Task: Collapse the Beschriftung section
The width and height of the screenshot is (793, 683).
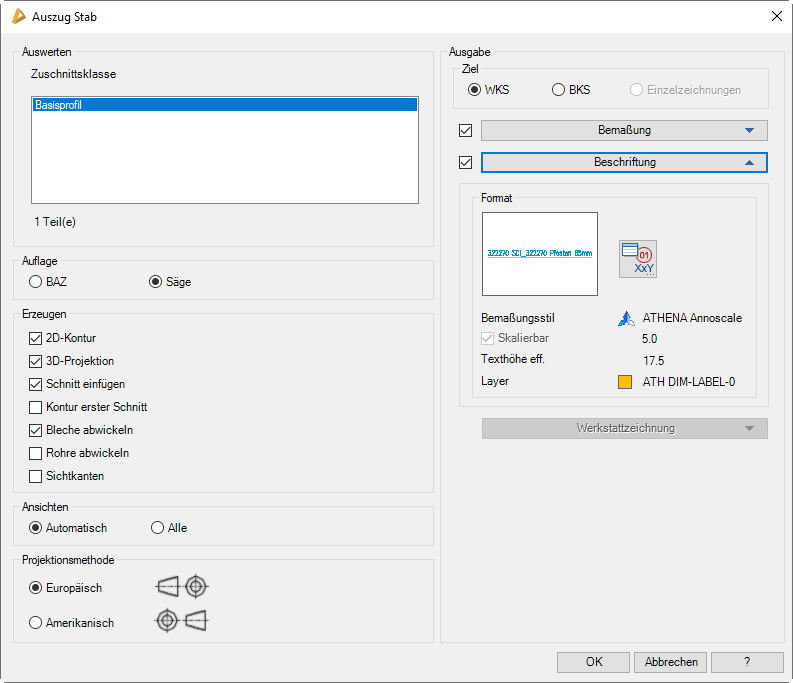Action: pos(624,162)
